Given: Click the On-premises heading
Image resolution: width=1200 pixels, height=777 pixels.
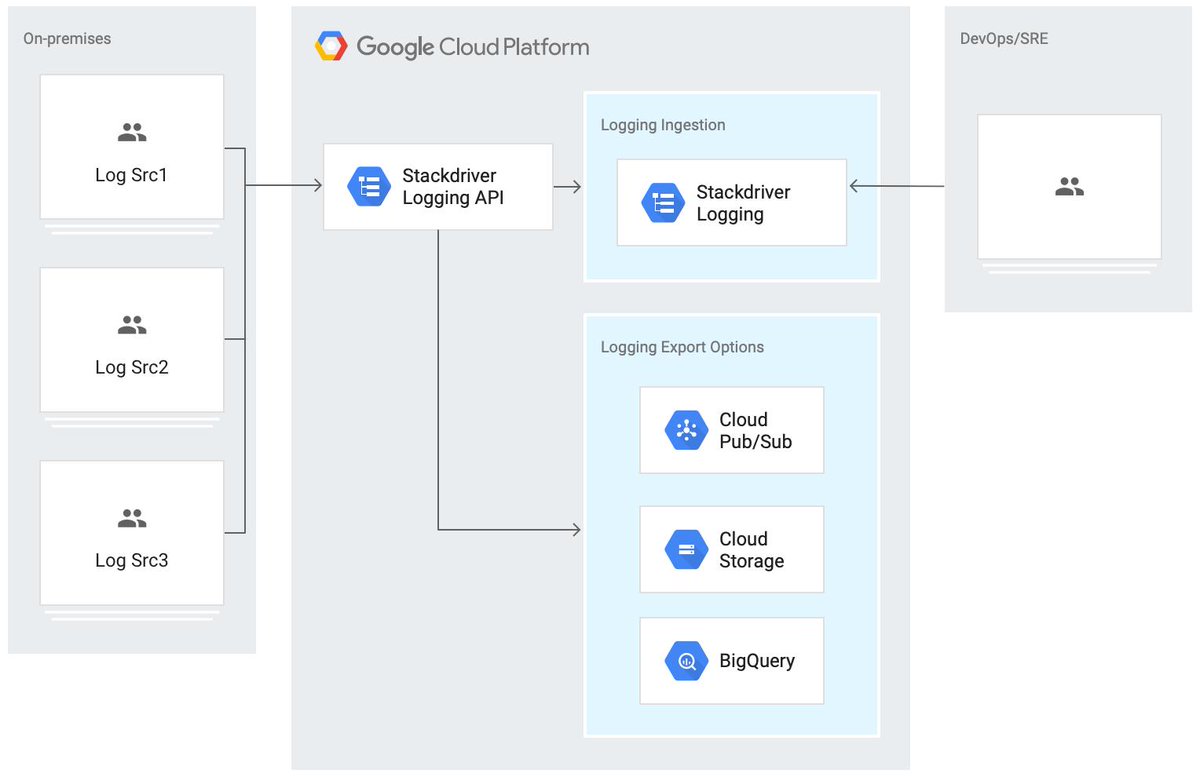Looking at the screenshot, I should tap(67, 39).
